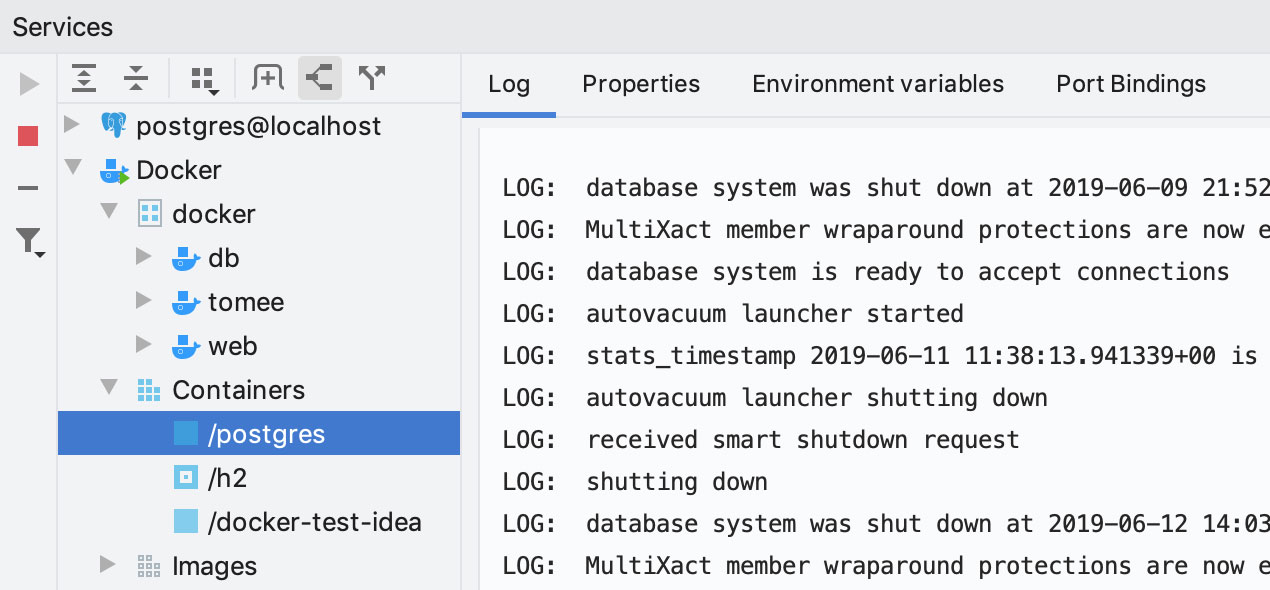The width and height of the screenshot is (1270, 590).
Task: Click the Expand All toolbar icon
Action: click(x=84, y=78)
